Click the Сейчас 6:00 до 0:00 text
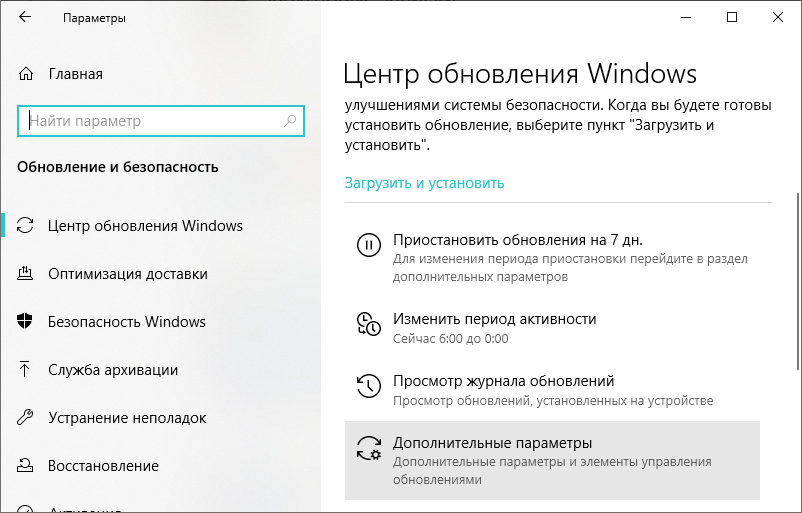 pos(450,339)
